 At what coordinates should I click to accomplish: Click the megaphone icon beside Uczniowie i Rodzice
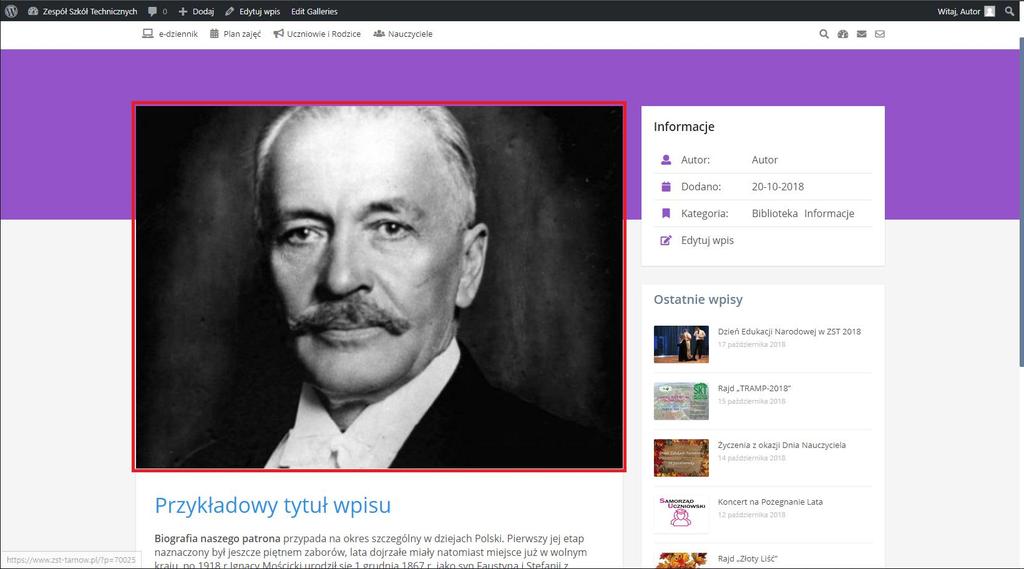278,33
